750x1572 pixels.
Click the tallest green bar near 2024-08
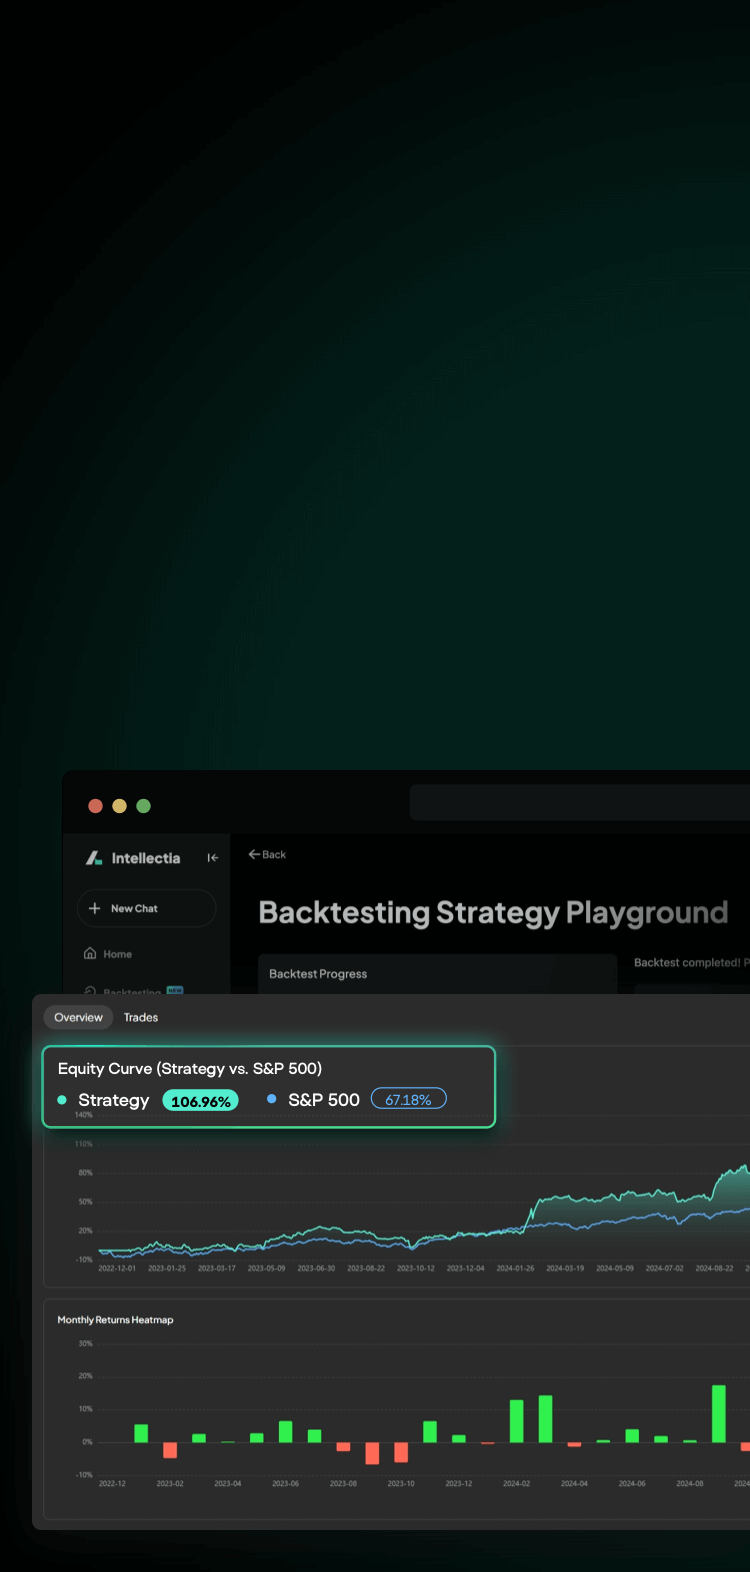pyautogui.click(x=718, y=1413)
